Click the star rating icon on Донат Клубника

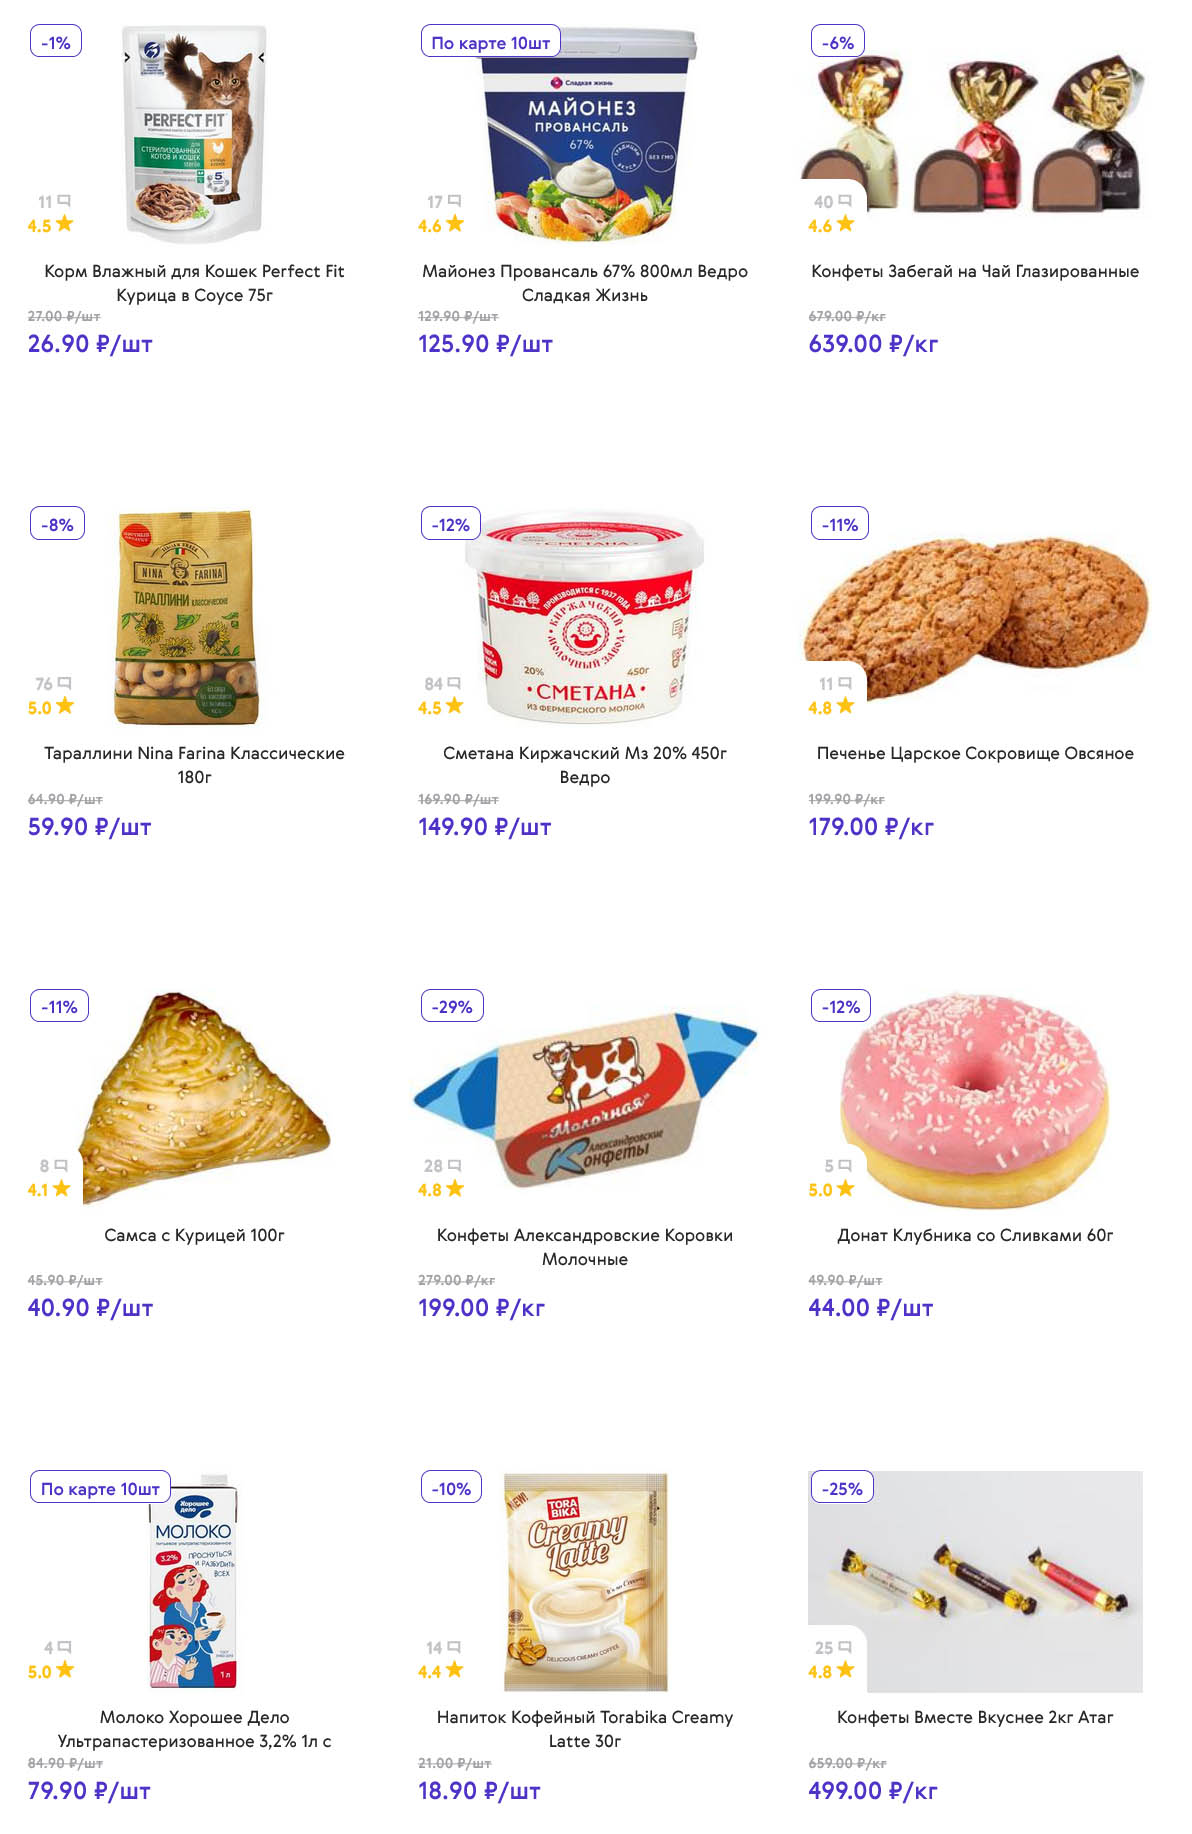pyautogui.click(x=846, y=1188)
